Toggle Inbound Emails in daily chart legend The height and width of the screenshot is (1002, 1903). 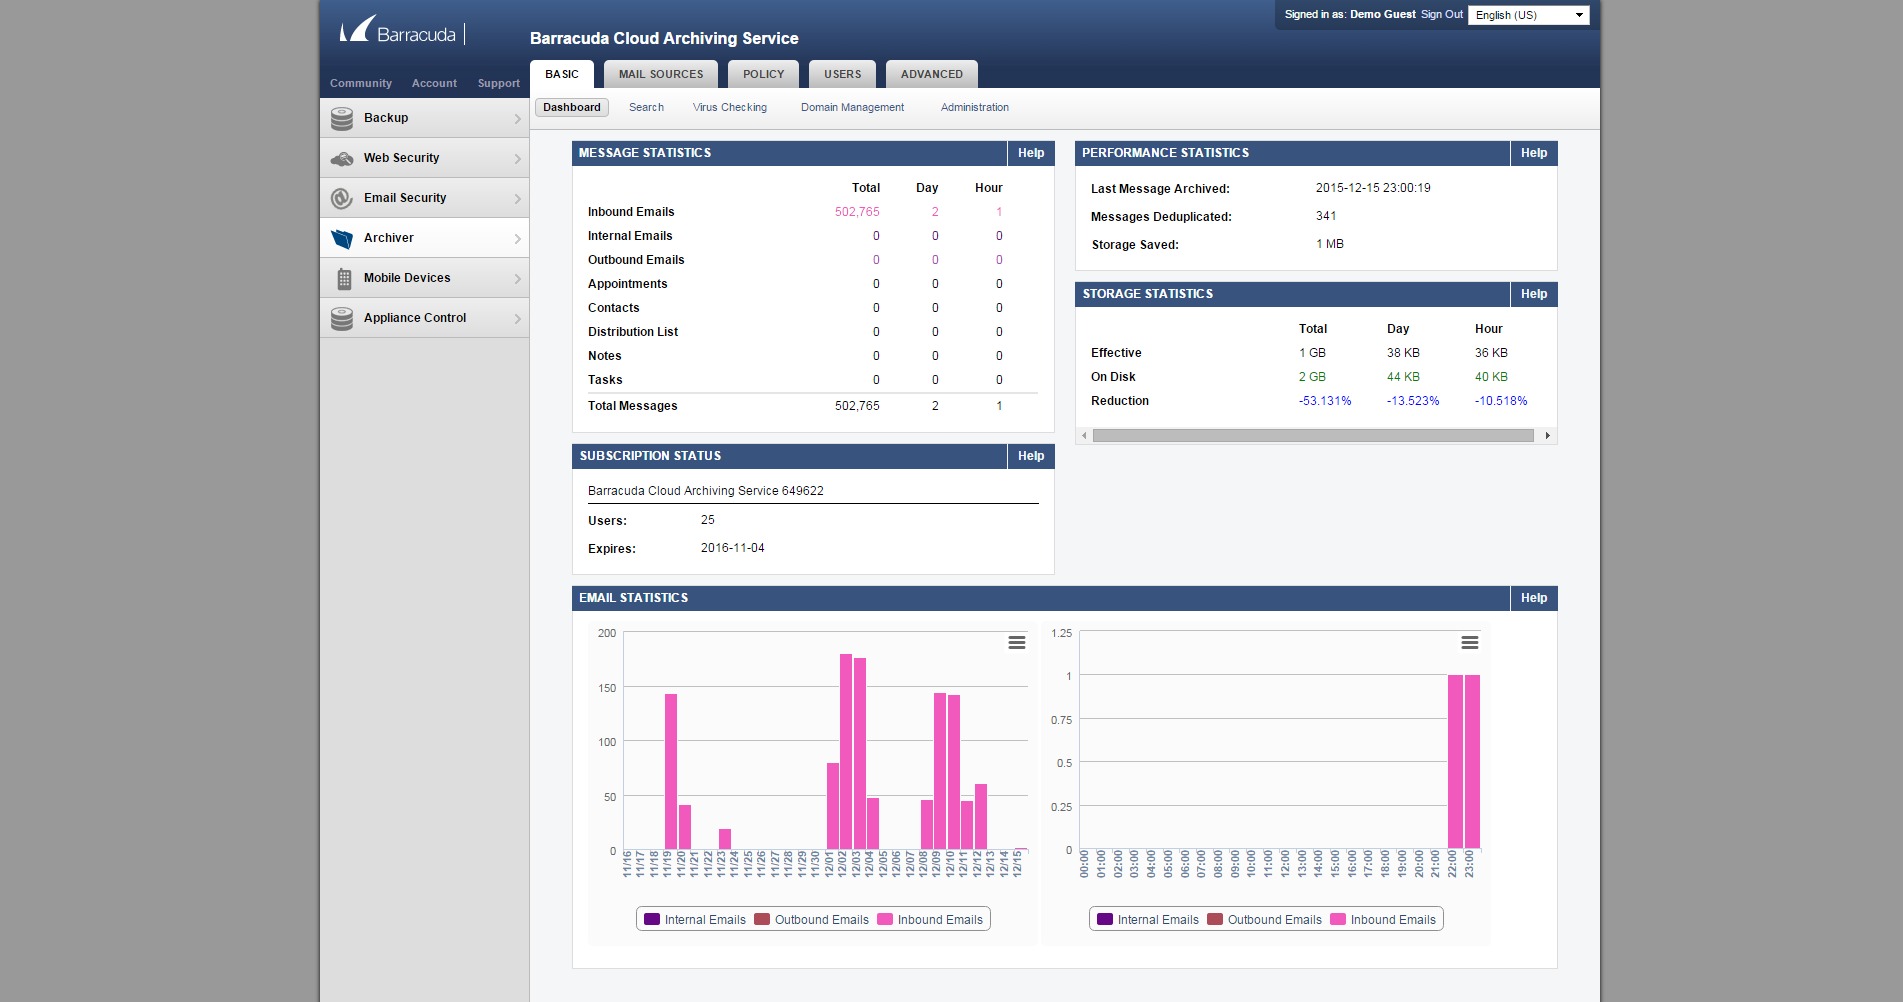(930, 920)
